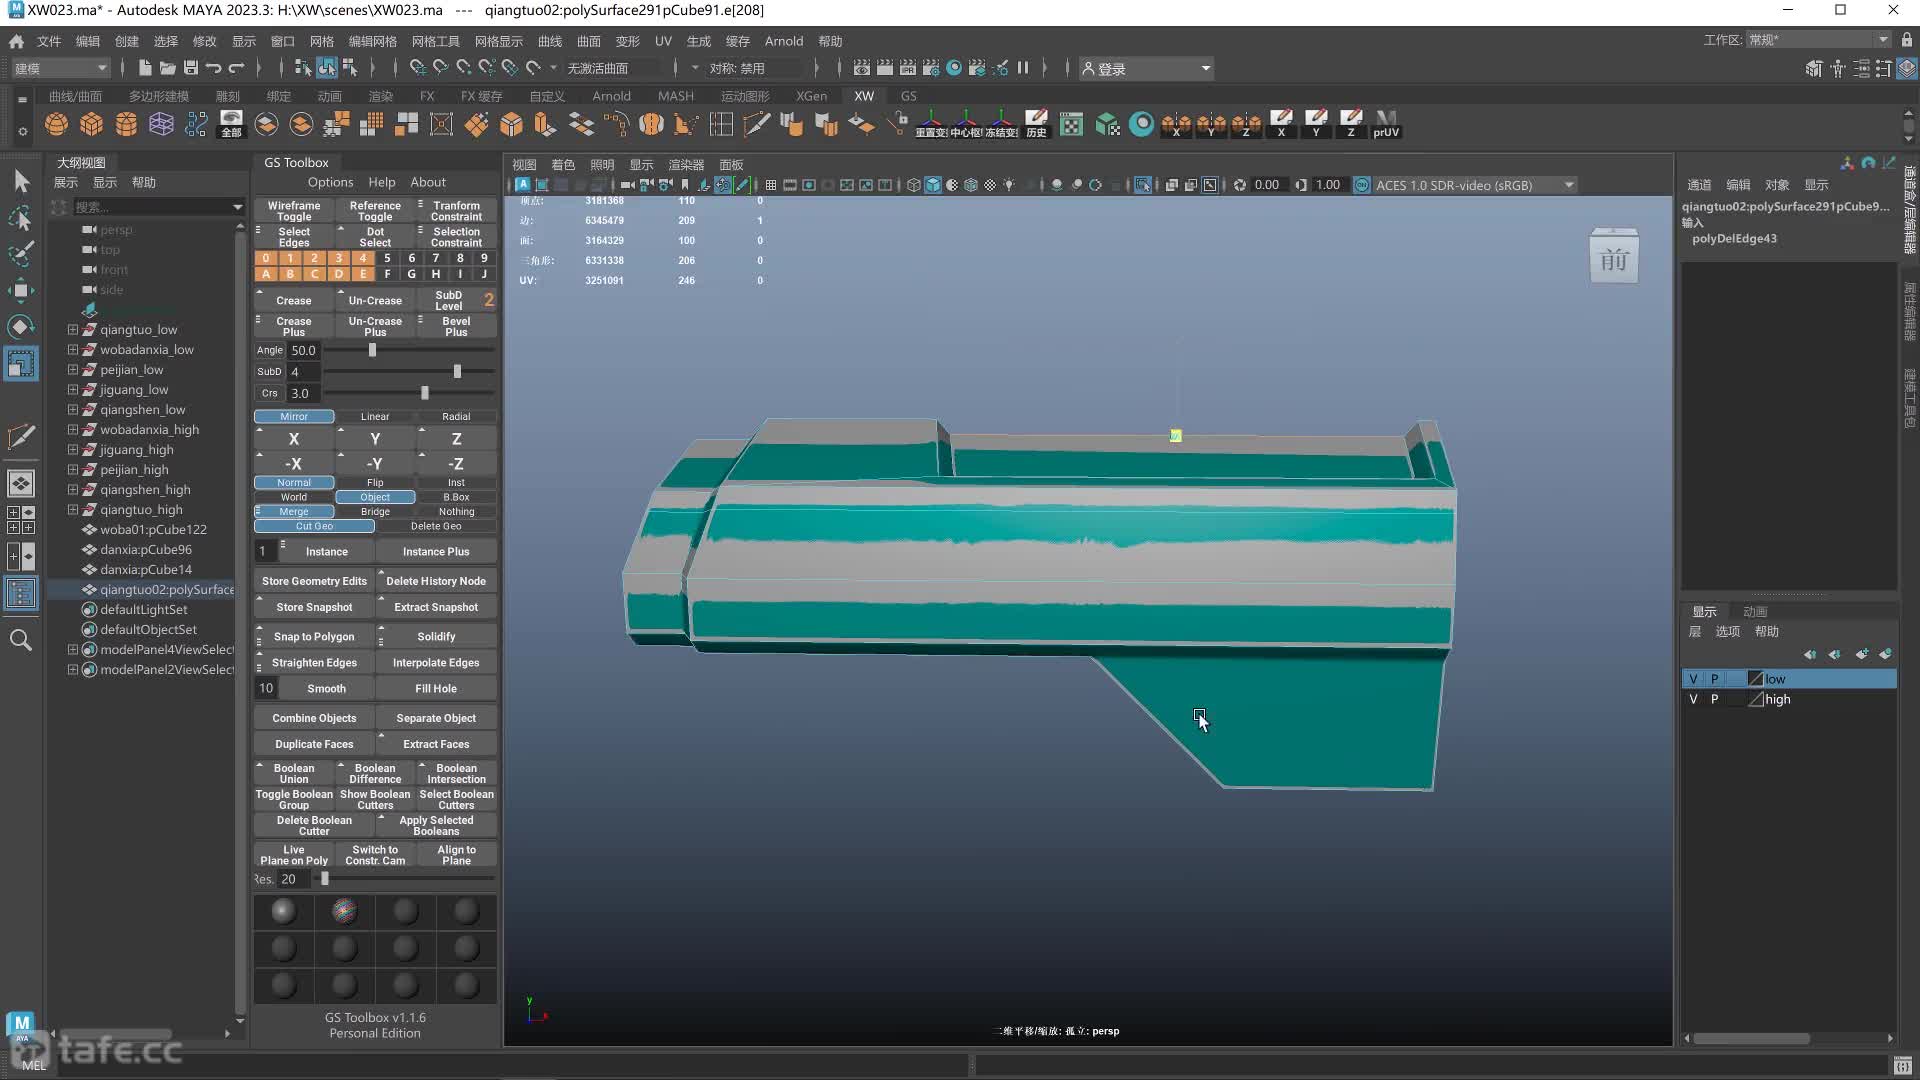This screenshot has width=1920, height=1080.
Task: Expand wobadanxia_low in outliner
Action: coord(73,349)
